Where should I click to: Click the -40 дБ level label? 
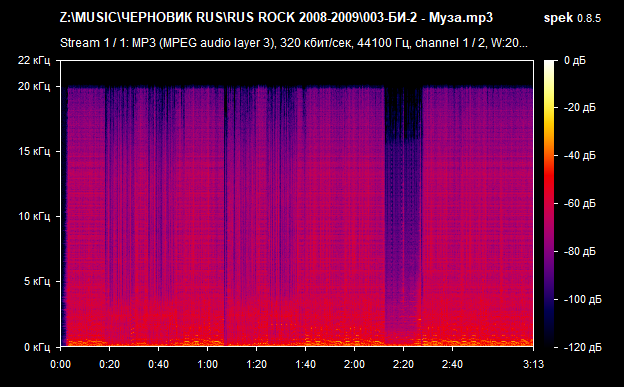[x=580, y=155]
